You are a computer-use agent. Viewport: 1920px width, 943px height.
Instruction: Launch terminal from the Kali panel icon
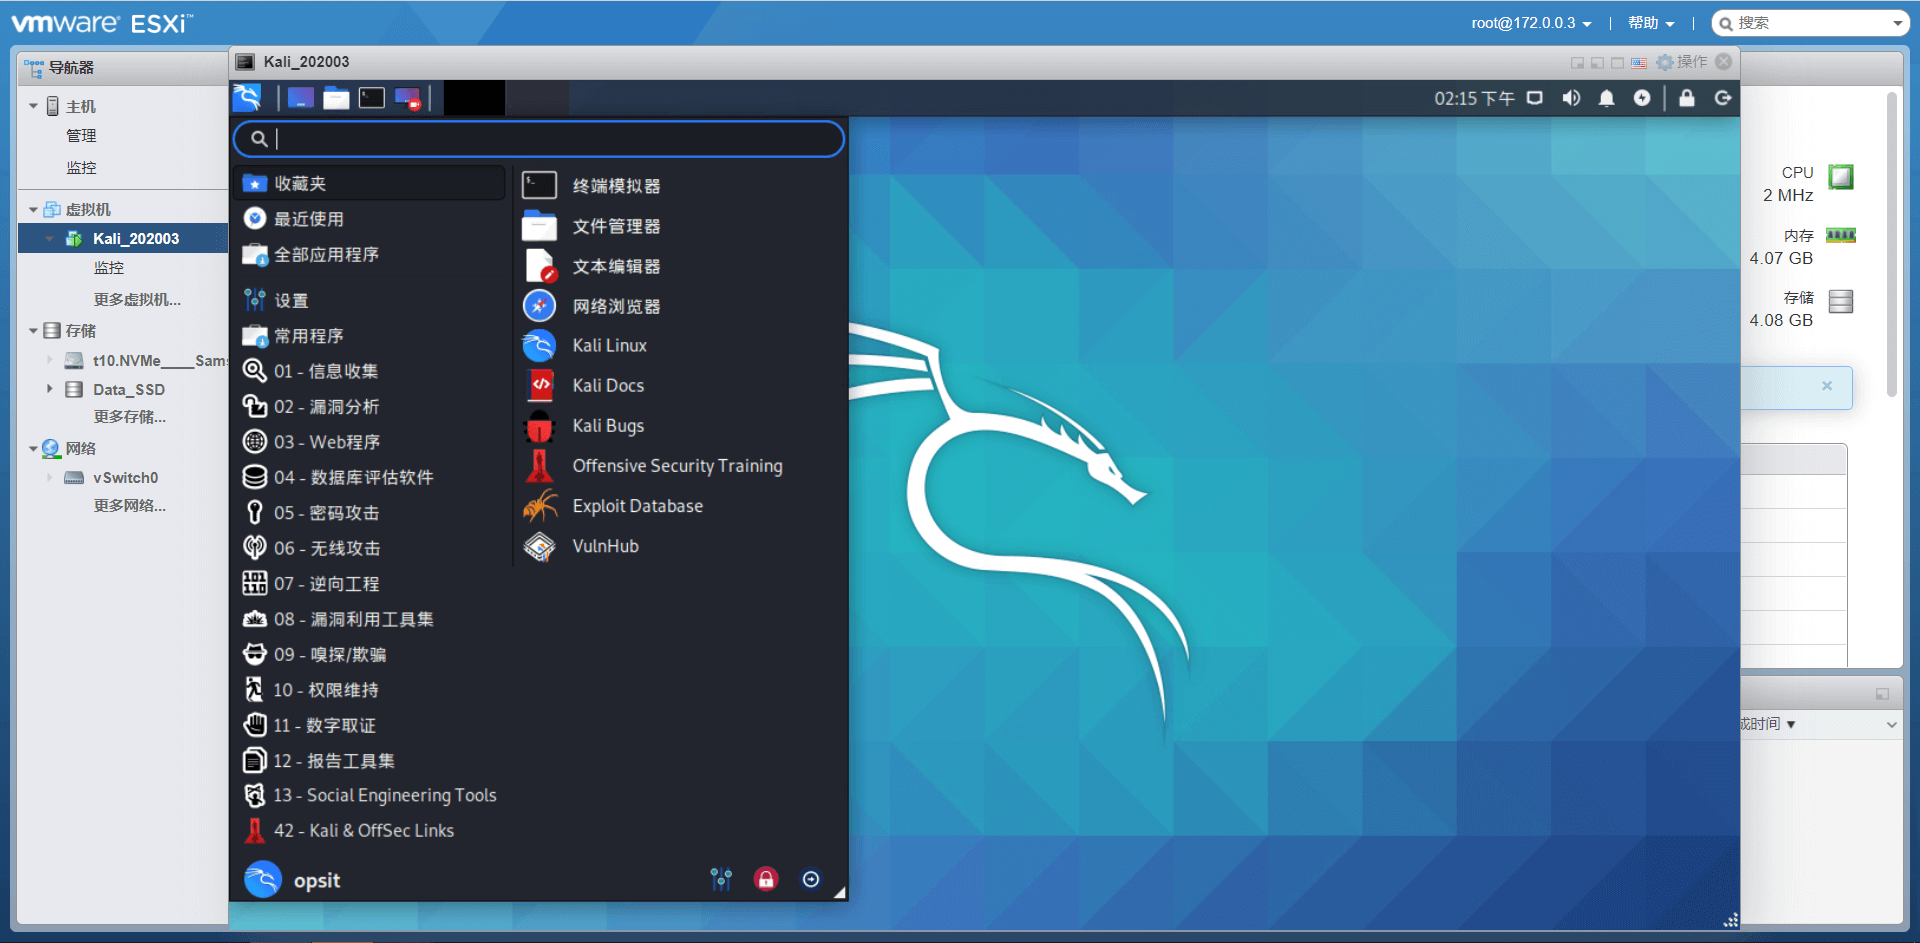(372, 98)
